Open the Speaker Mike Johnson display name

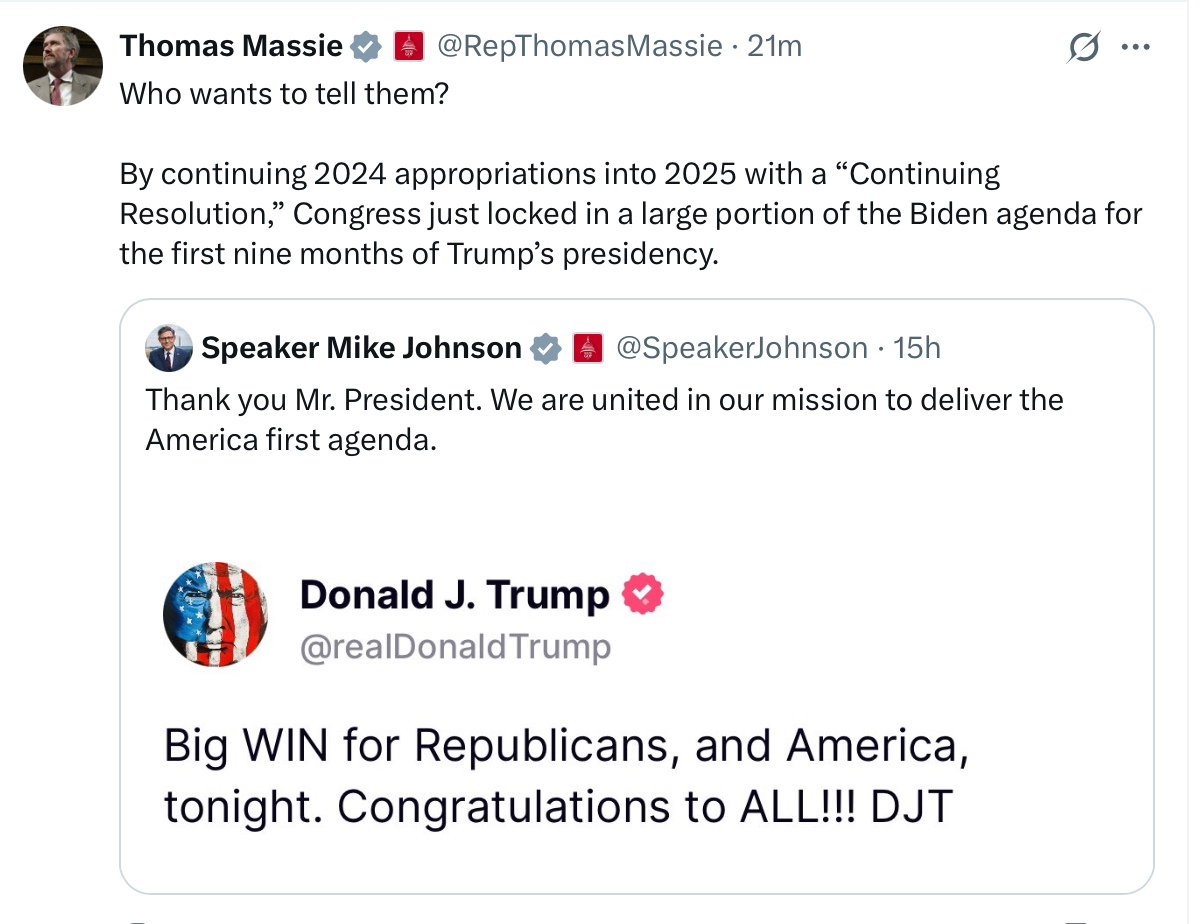pos(361,348)
